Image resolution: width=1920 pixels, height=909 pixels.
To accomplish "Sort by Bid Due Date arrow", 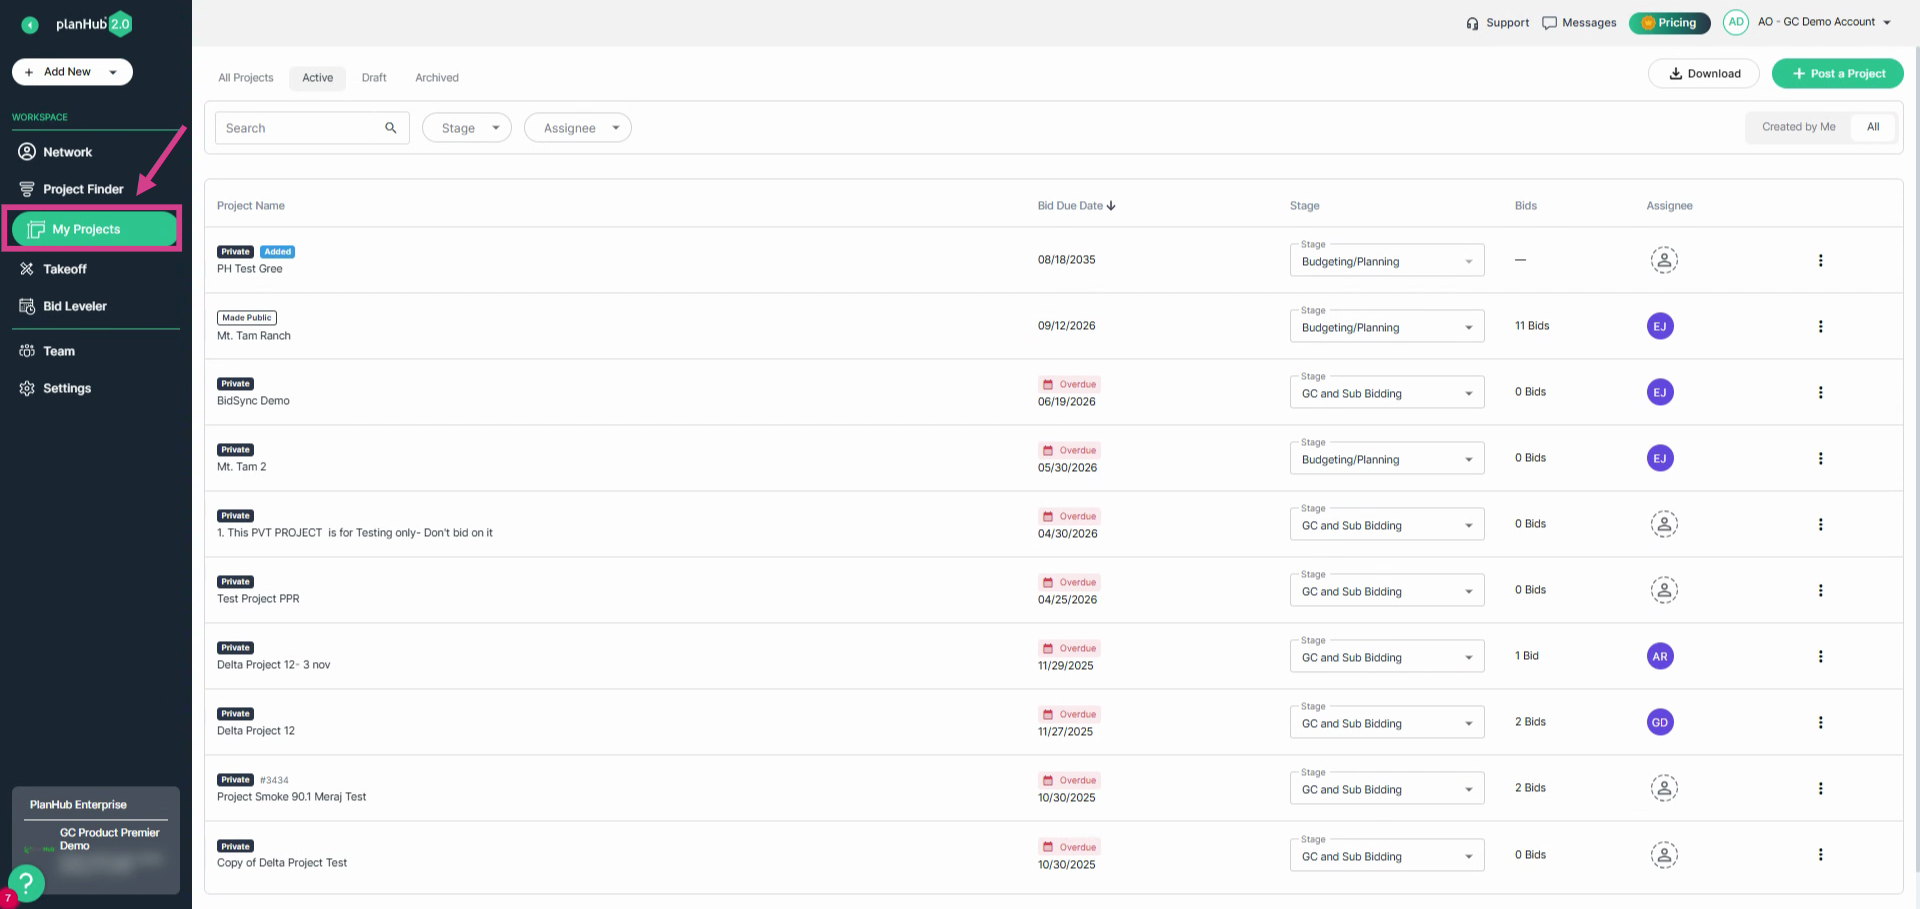I will click(x=1111, y=206).
